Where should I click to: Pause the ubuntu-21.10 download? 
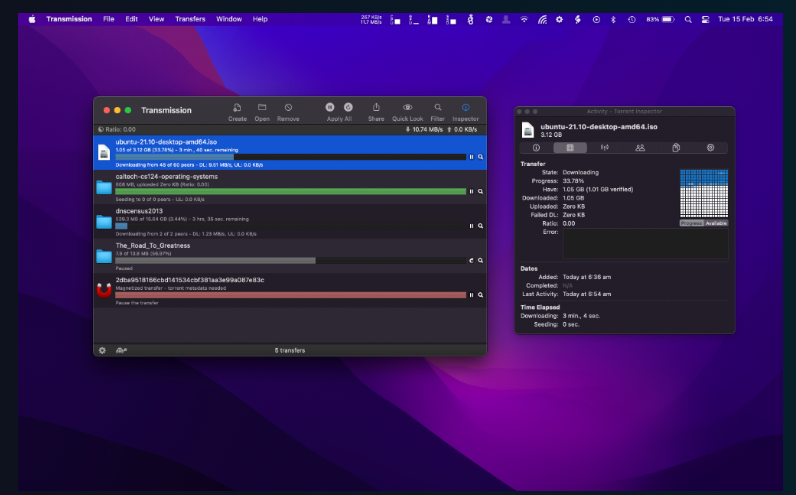471,157
